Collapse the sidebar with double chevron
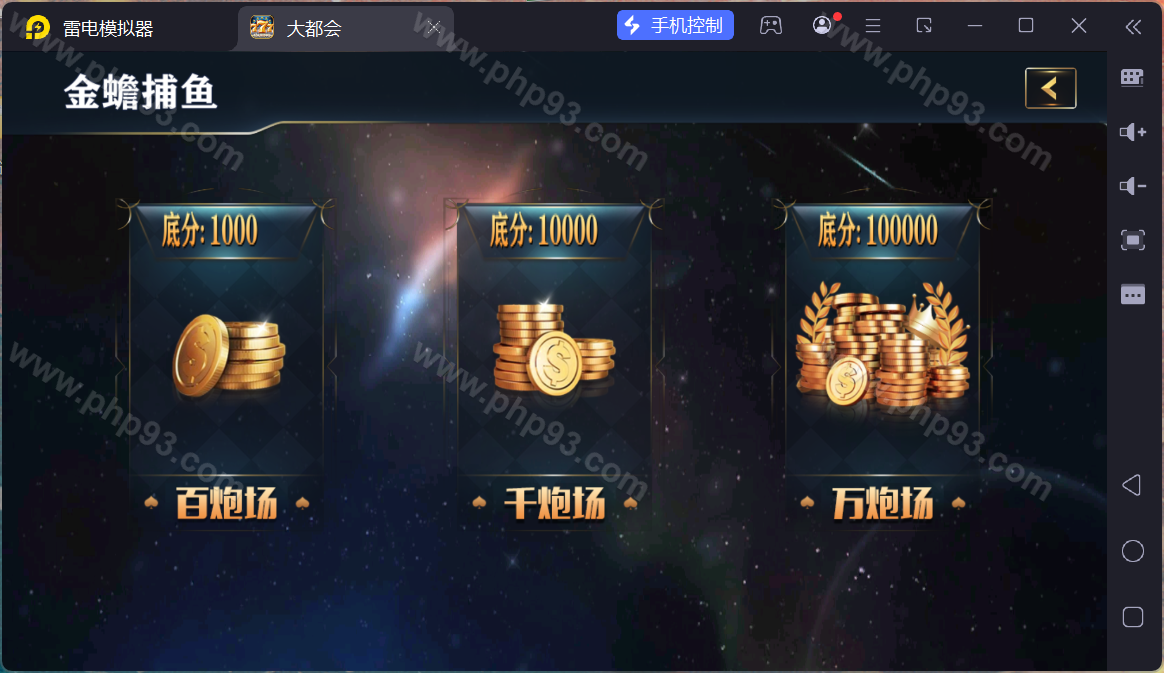The image size is (1164, 673). coord(1132,27)
